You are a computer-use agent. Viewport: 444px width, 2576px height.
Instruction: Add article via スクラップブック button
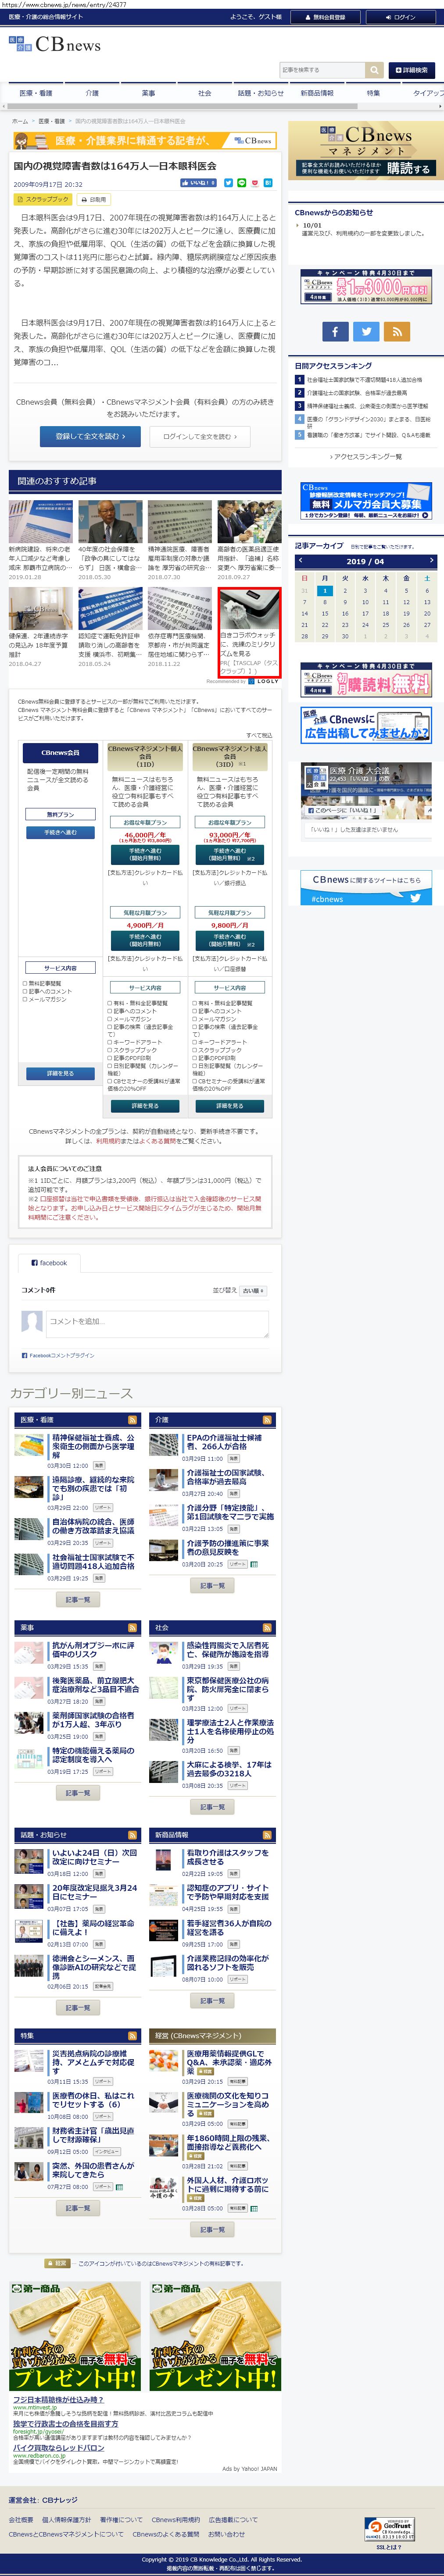click(43, 199)
